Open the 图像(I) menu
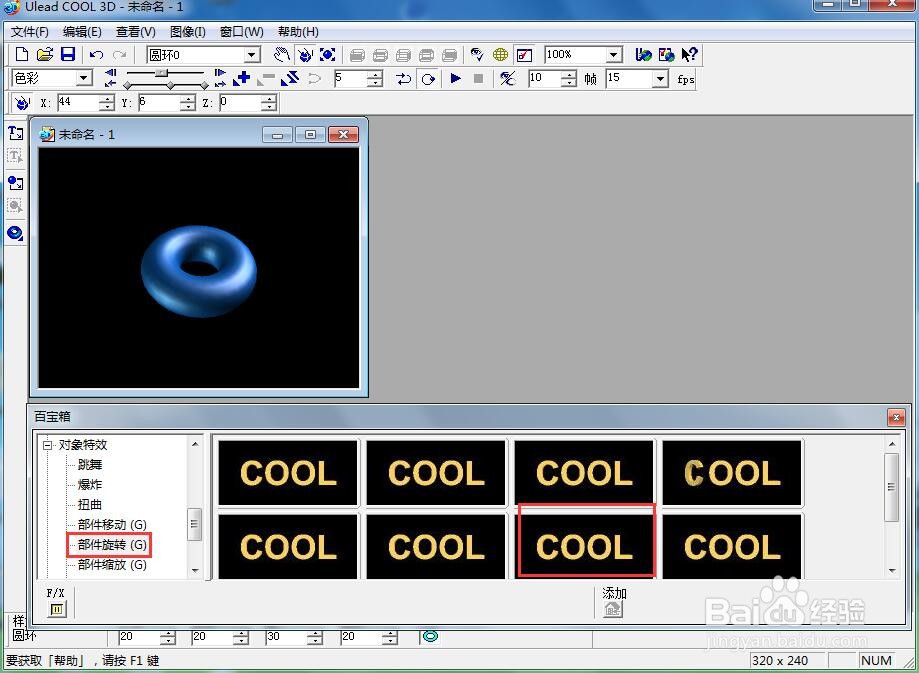Image resolution: width=919 pixels, height=673 pixels. point(188,32)
